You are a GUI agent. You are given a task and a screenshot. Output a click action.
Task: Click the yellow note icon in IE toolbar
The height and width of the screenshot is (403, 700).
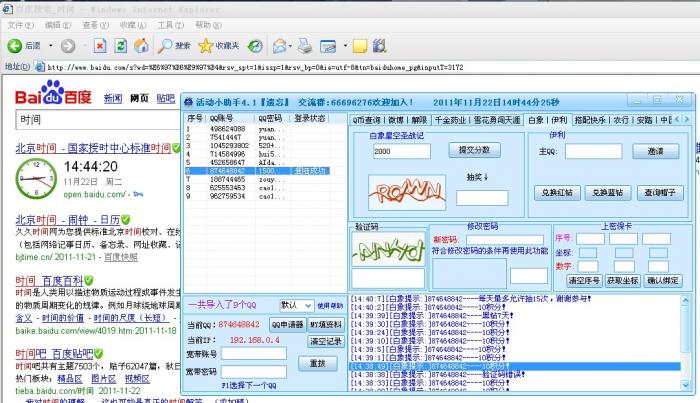point(360,46)
